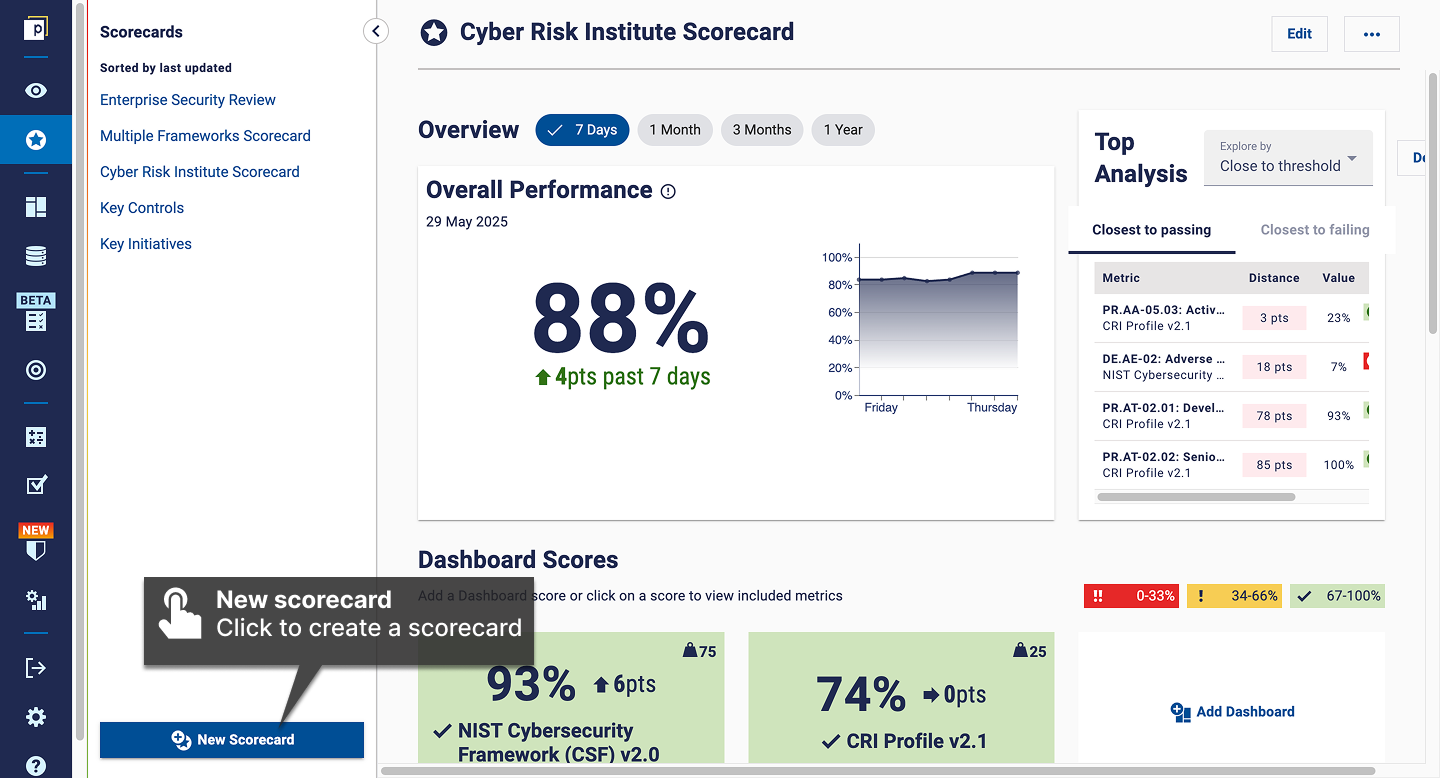The width and height of the screenshot is (1440, 778).
Task: Open the calculator sidebar icon
Action: click(36, 437)
